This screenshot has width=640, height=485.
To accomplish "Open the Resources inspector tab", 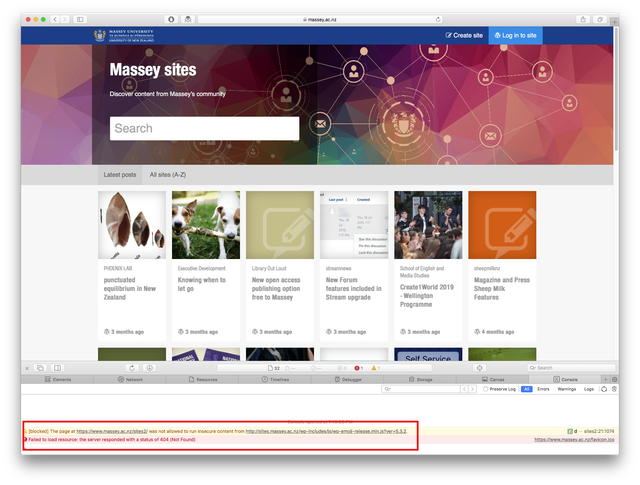I will (203, 379).
